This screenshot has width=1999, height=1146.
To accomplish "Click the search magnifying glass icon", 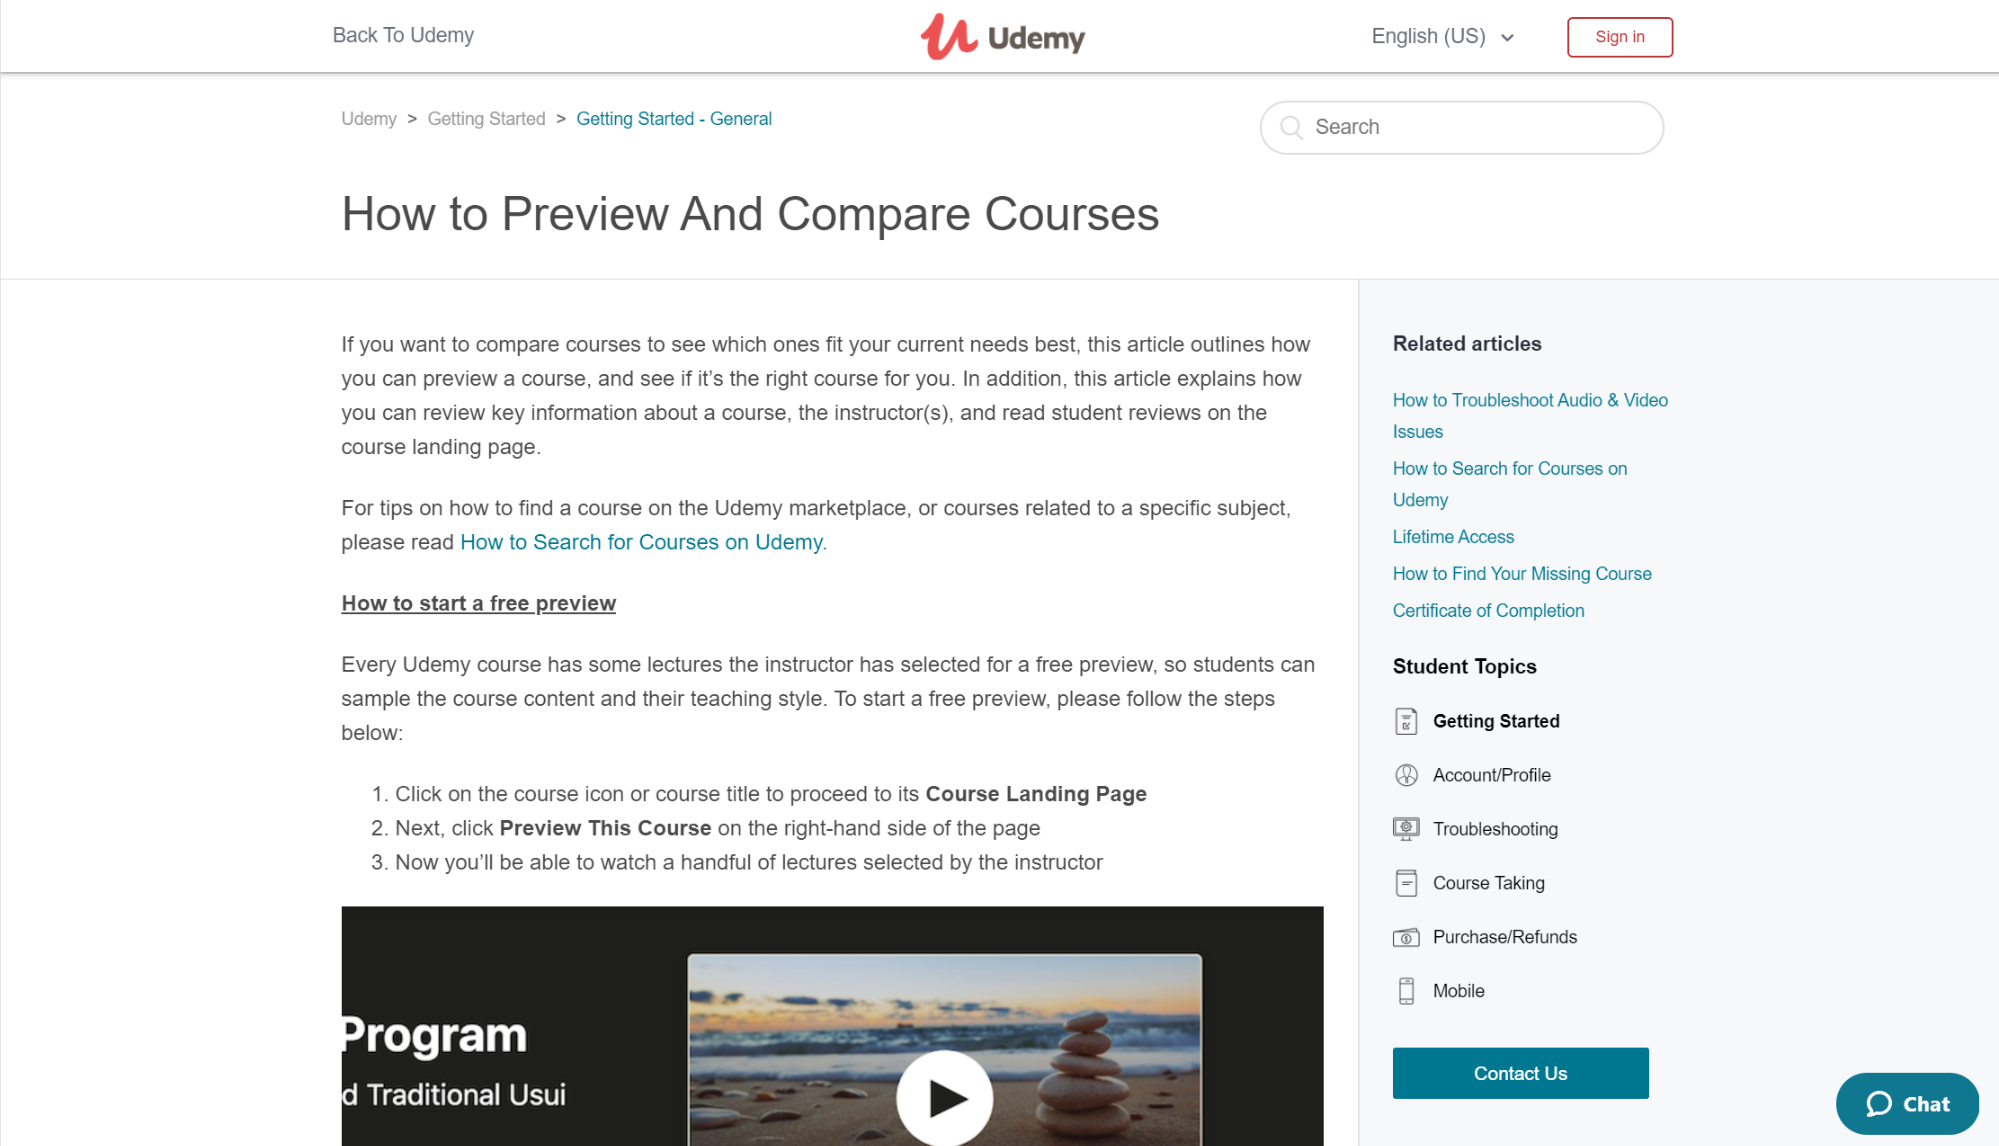I will [1291, 128].
